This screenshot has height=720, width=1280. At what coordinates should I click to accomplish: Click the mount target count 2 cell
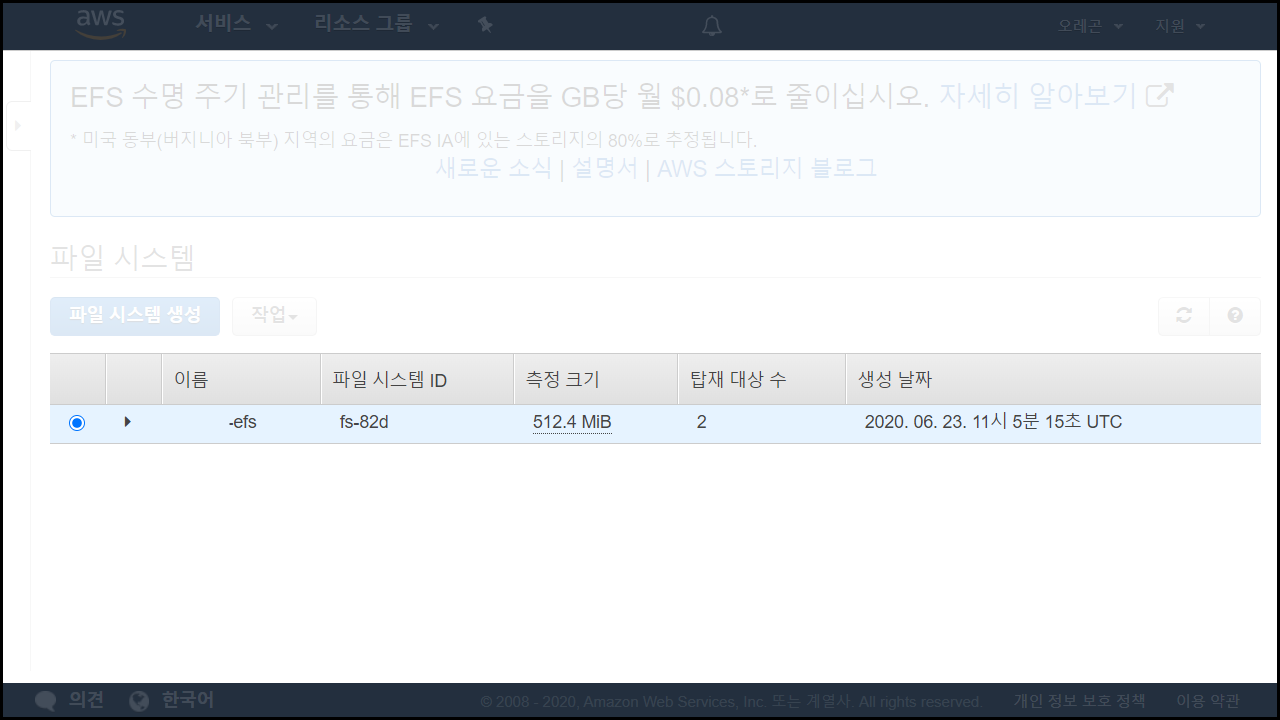pyautogui.click(x=702, y=422)
